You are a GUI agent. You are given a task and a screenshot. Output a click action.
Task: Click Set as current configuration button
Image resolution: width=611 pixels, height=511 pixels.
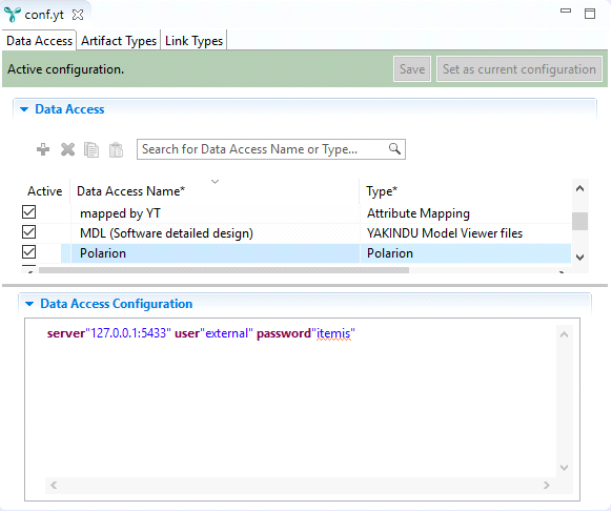pyautogui.click(x=519, y=69)
